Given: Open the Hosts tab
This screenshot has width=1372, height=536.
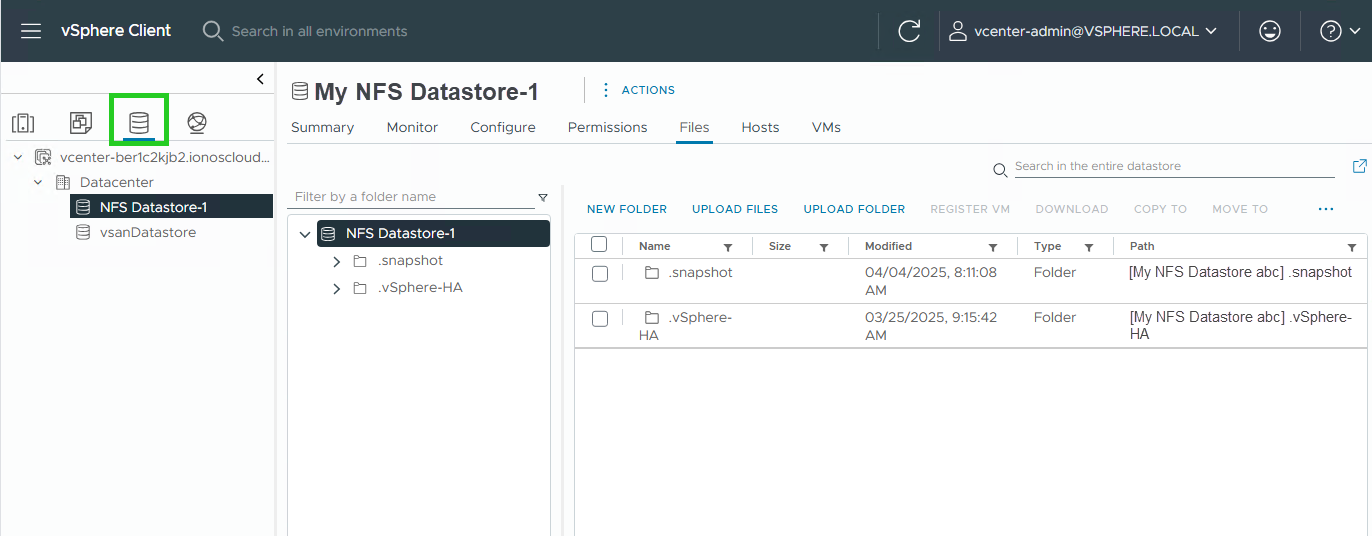Looking at the screenshot, I should click(760, 127).
